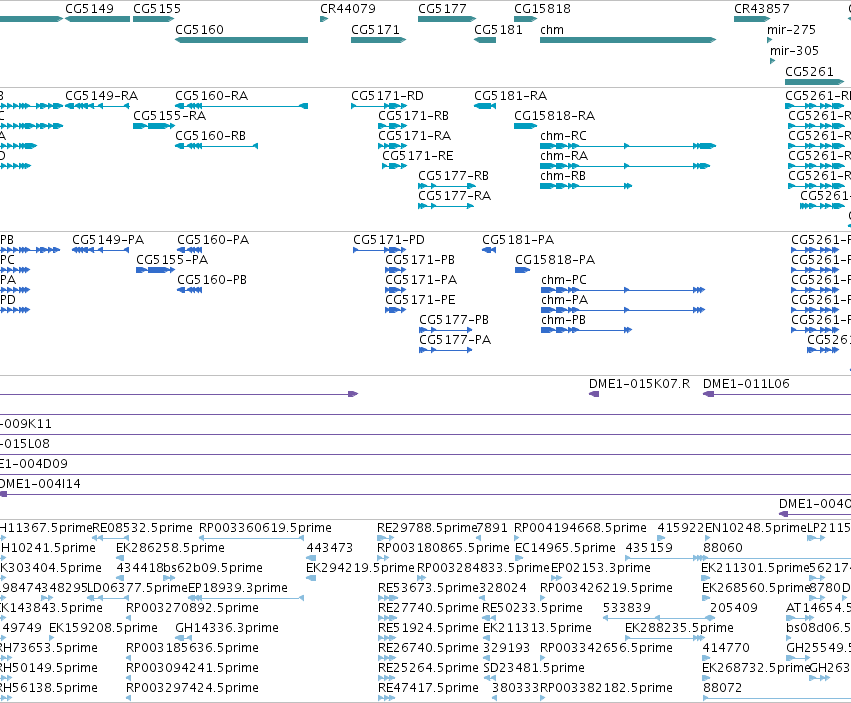Screen dimensions: 851x703
Task: Click protein label CG5149-PA
Action: point(108,240)
